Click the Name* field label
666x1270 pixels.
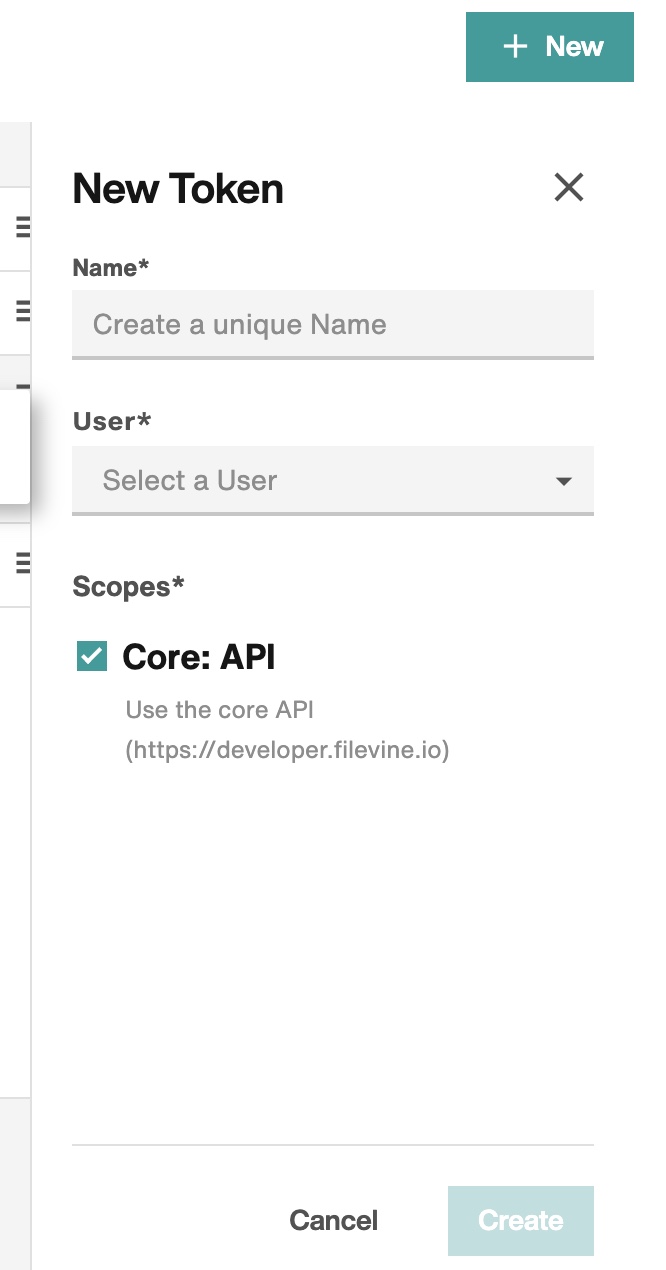tap(111, 268)
